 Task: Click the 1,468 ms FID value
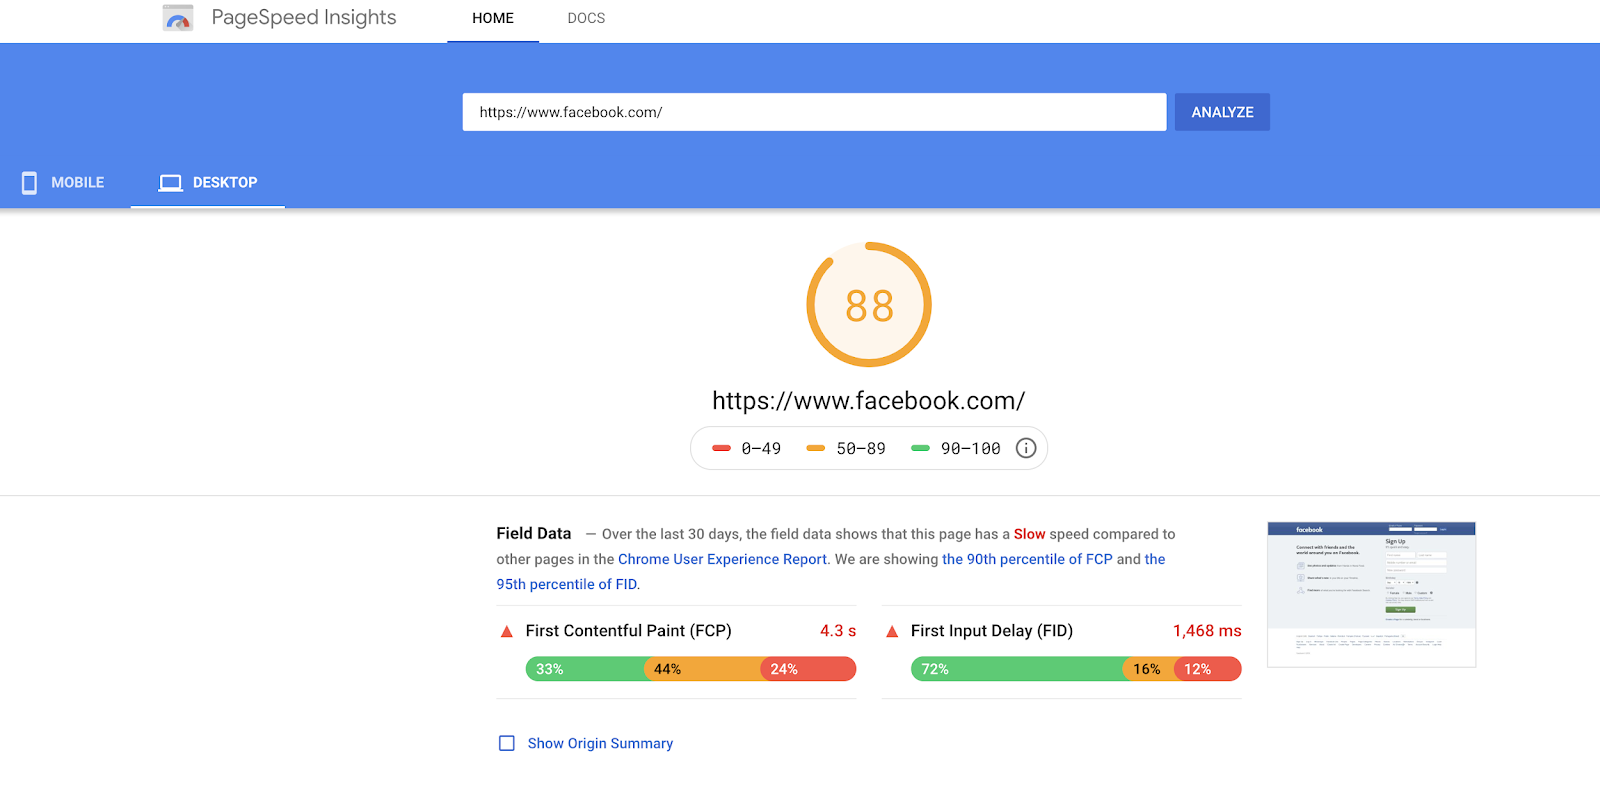pyautogui.click(x=1207, y=631)
